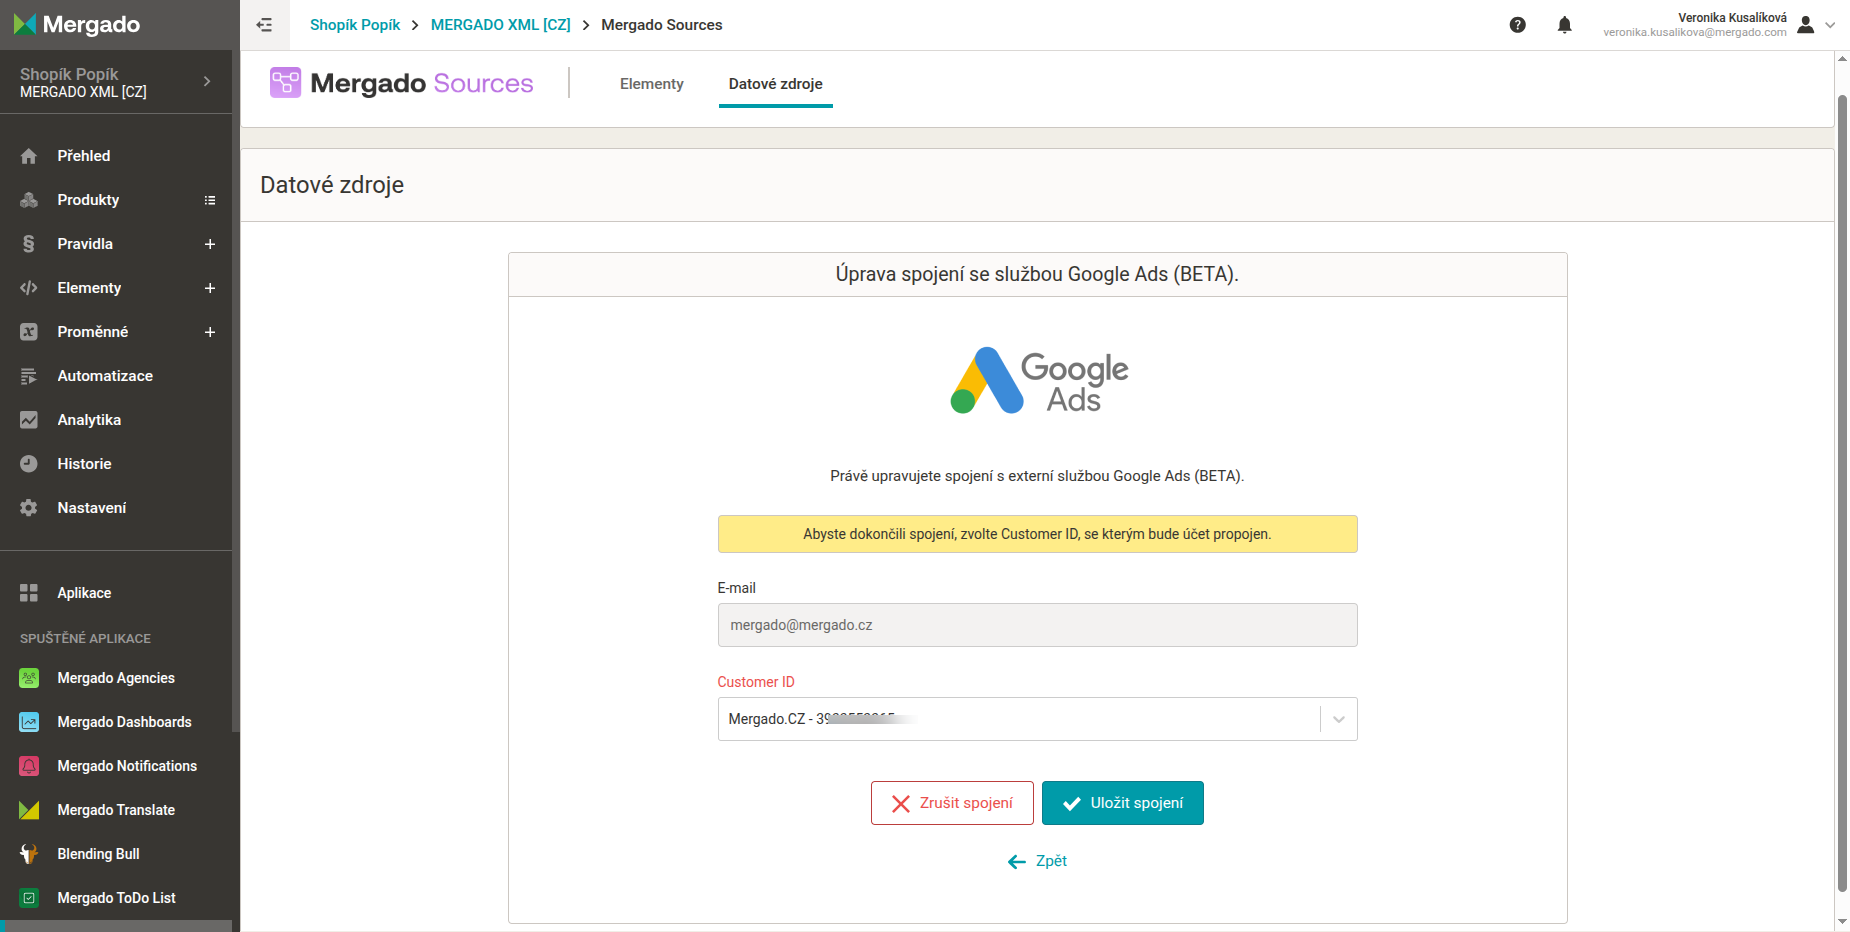Click the Mergado Agencies app icon
The height and width of the screenshot is (932, 1850).
point(29,678)
